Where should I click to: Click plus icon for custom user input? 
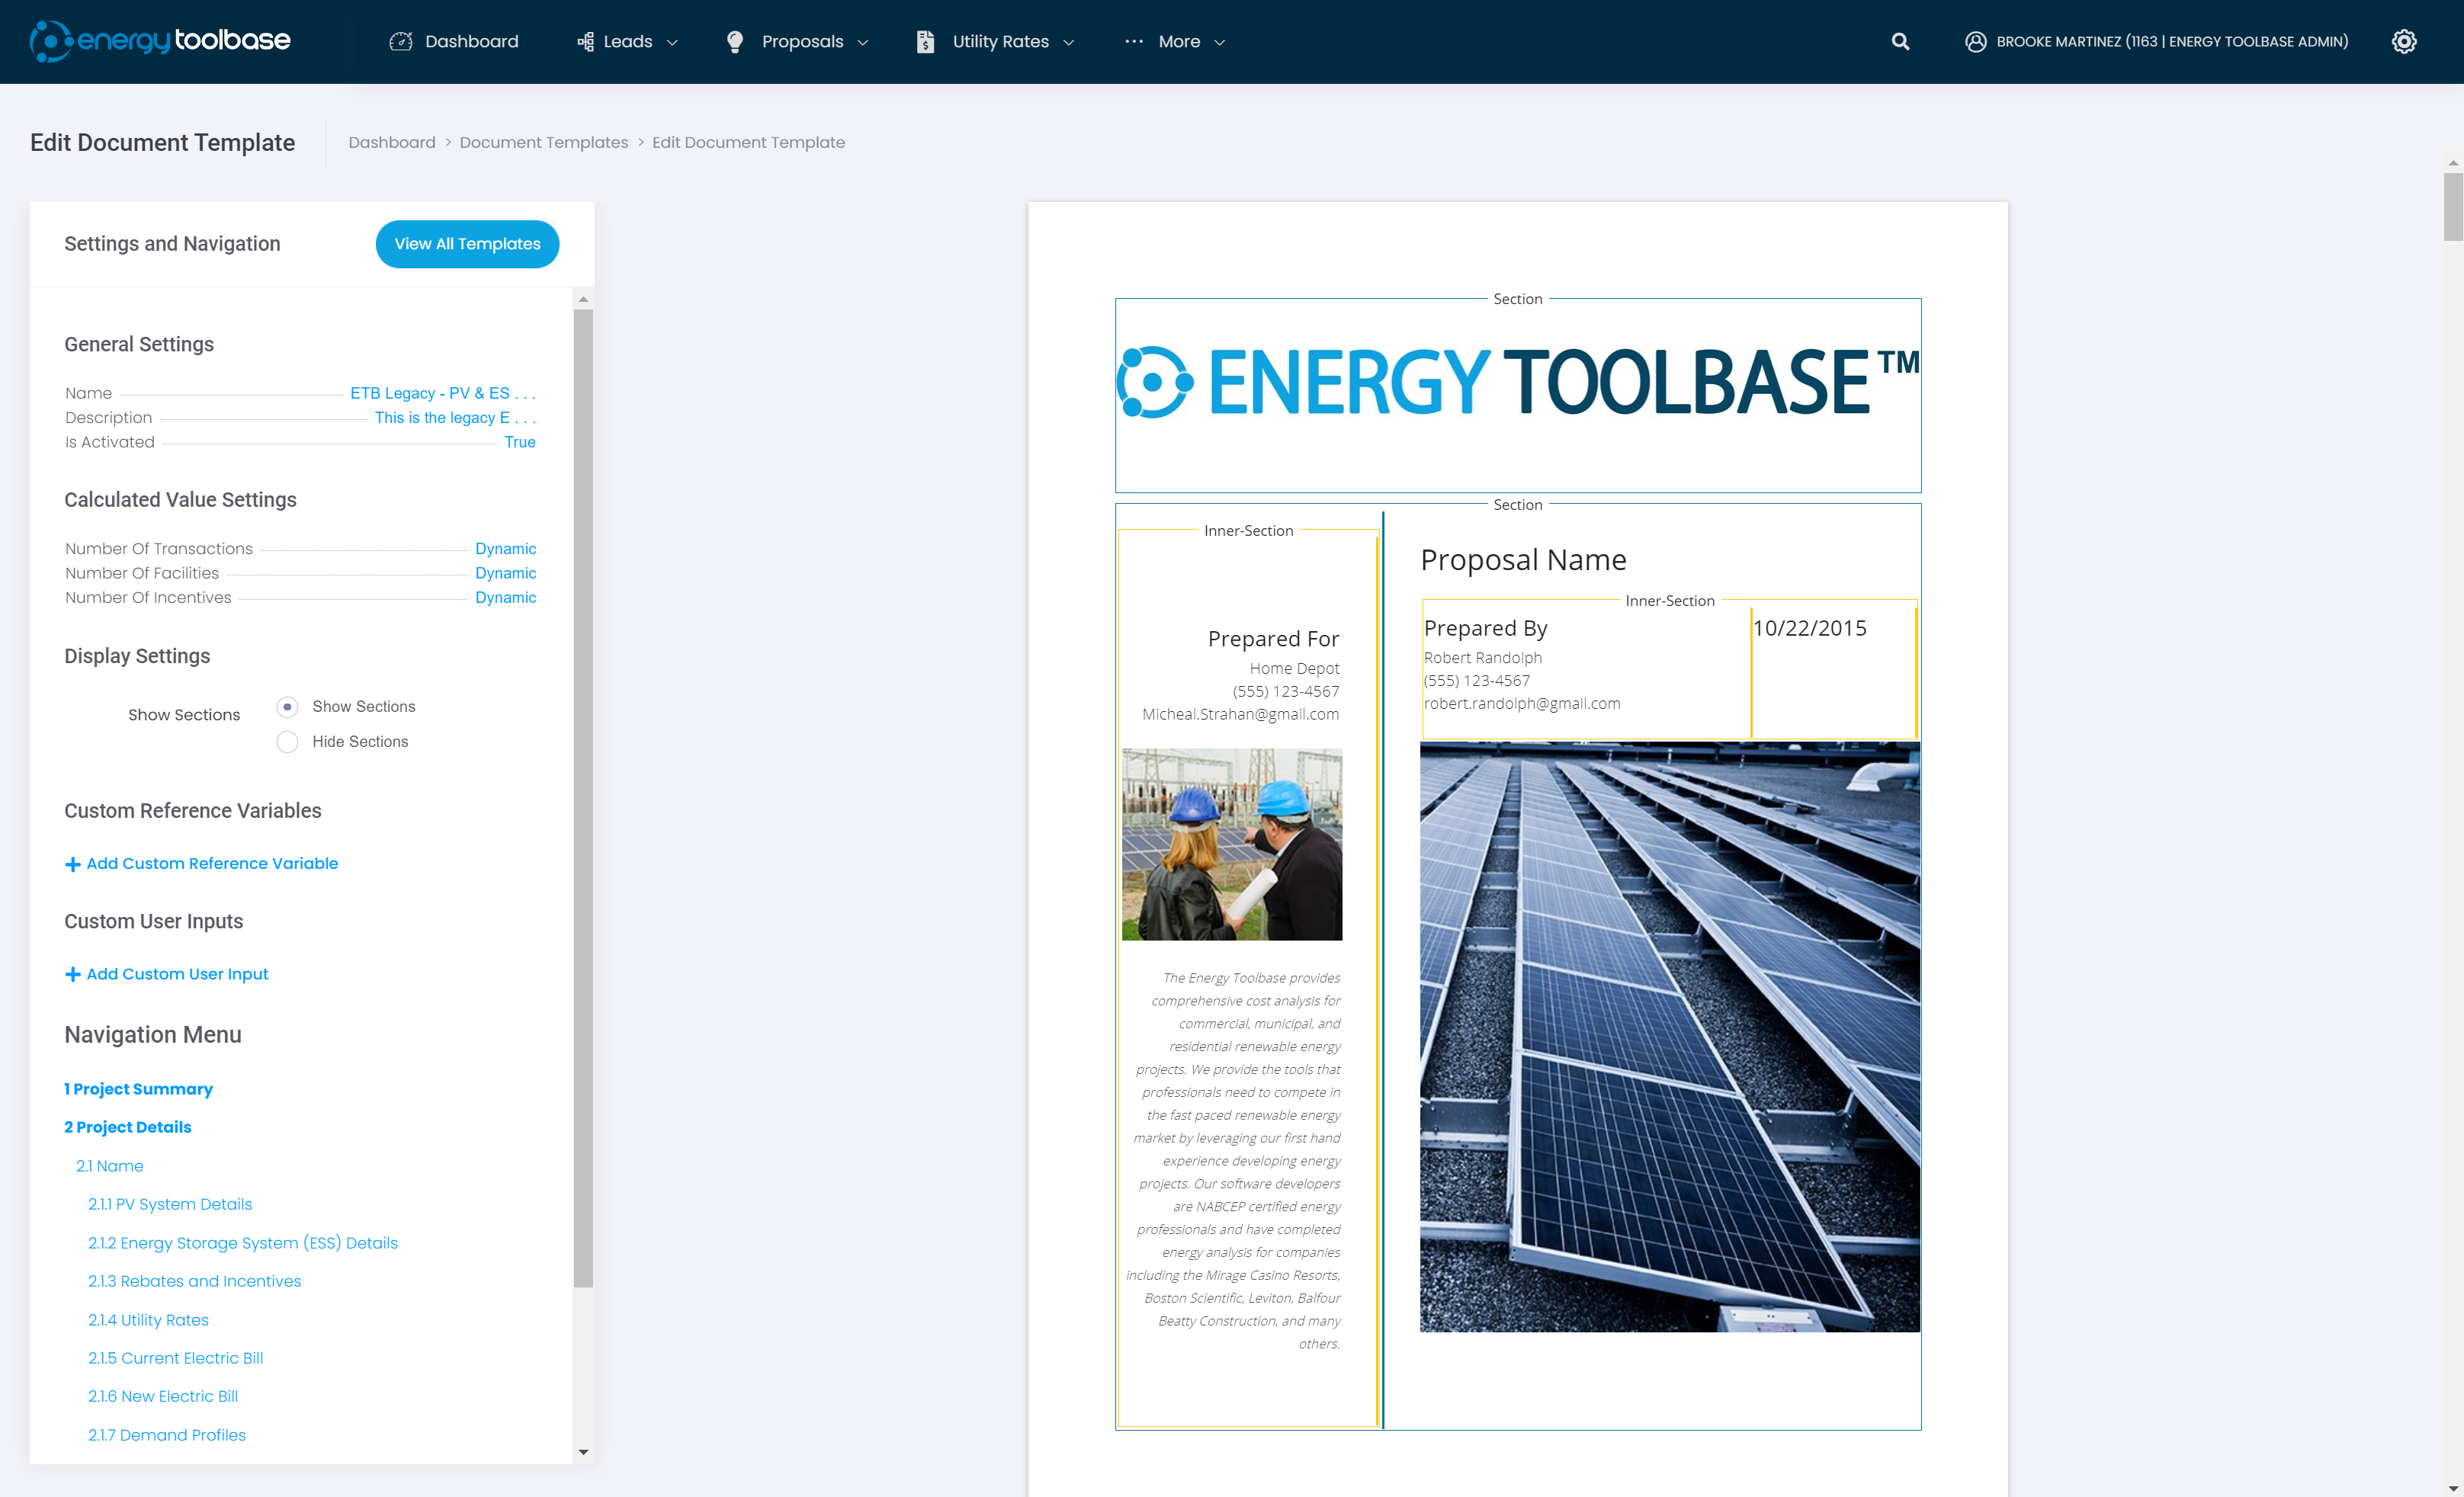pyautogui.click(x=72, y=975)
